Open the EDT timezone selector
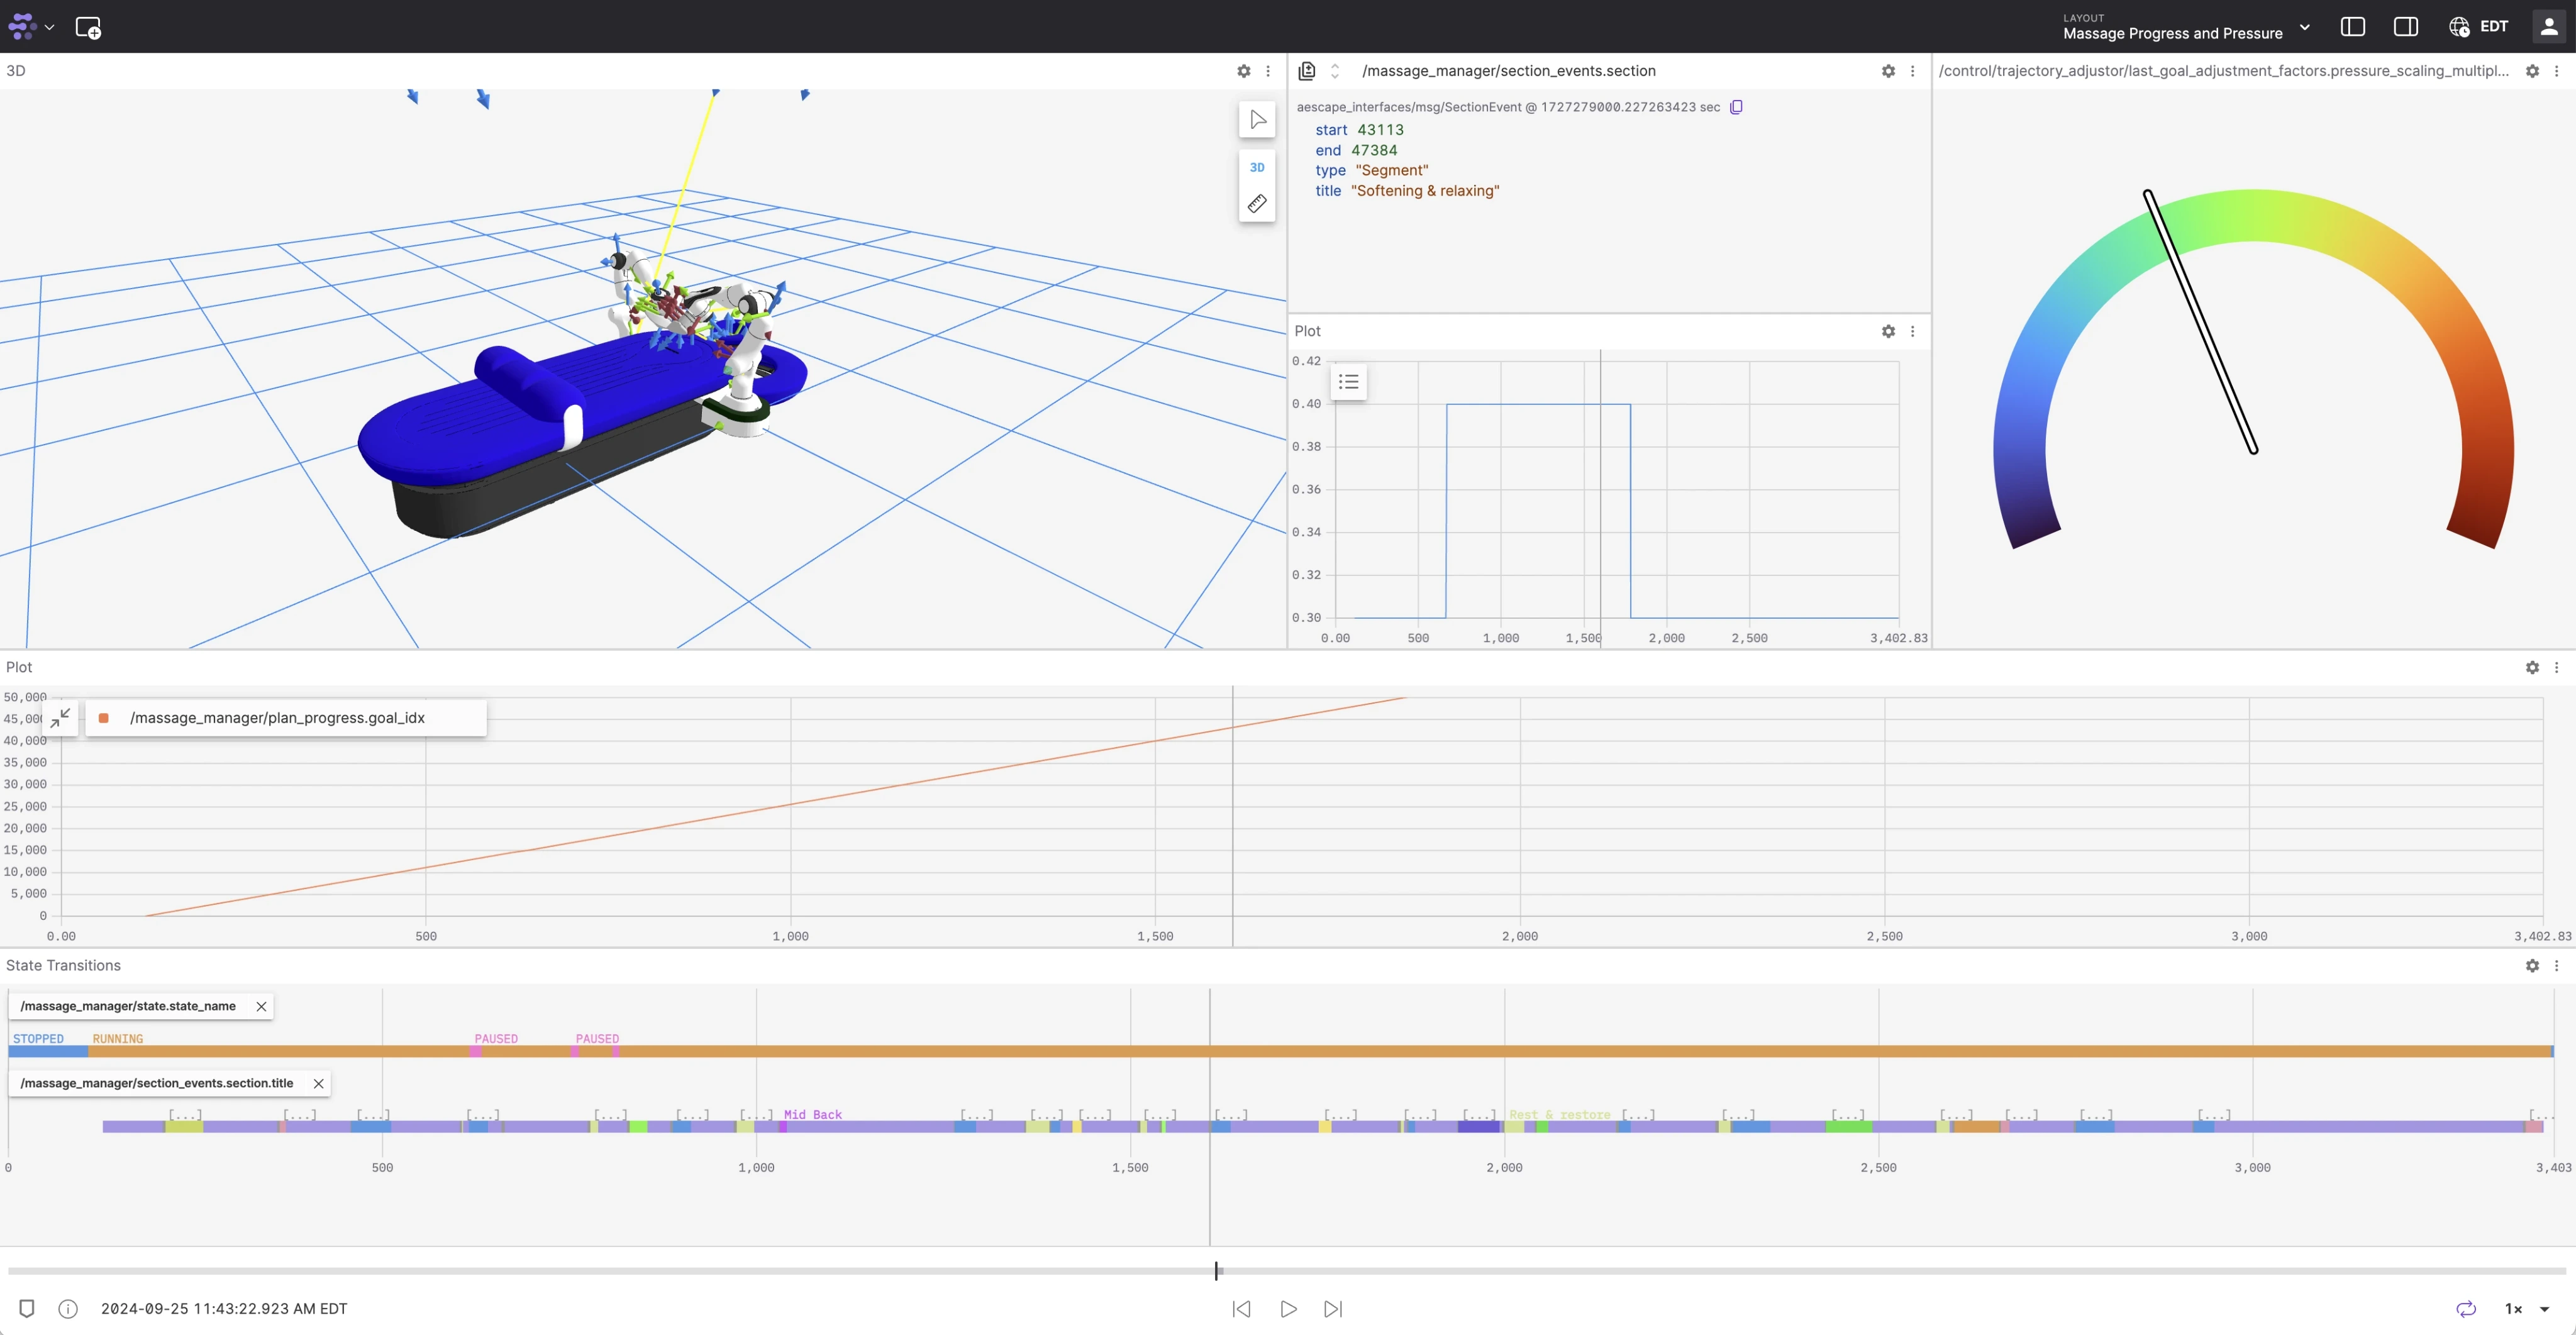Viewport: 2576px width, 1335px height. coord(2478,27)
